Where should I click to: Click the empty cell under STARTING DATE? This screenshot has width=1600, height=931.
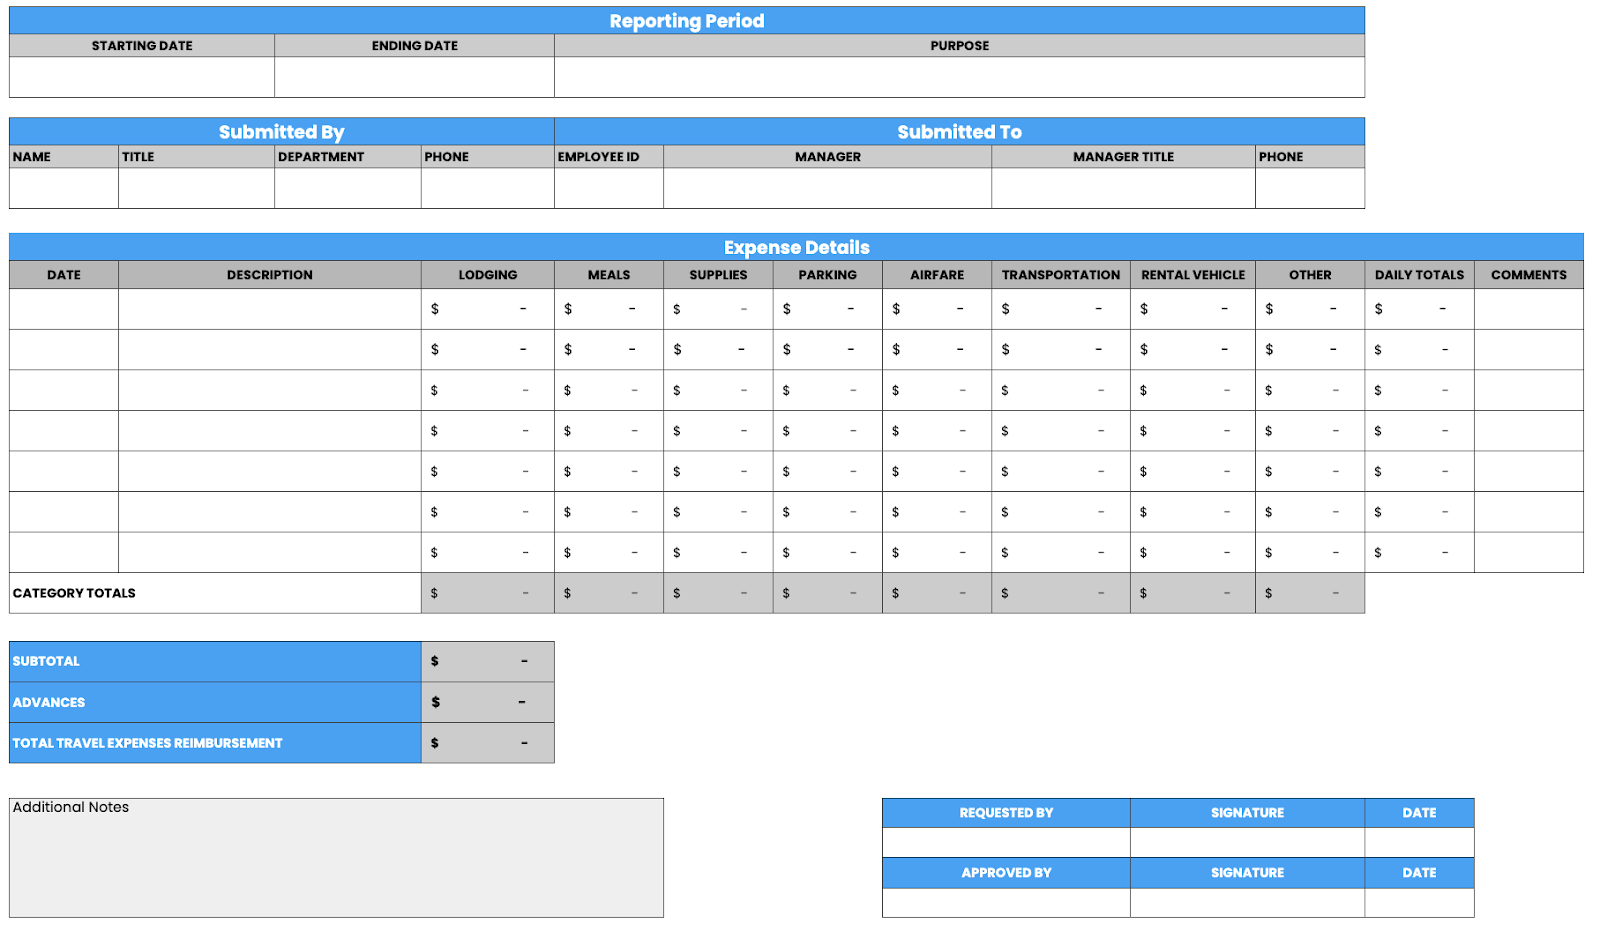[142, 77]
